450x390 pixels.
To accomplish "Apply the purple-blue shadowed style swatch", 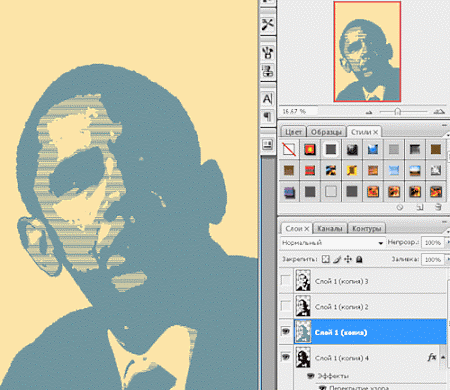I will click(x=289, y=192).
